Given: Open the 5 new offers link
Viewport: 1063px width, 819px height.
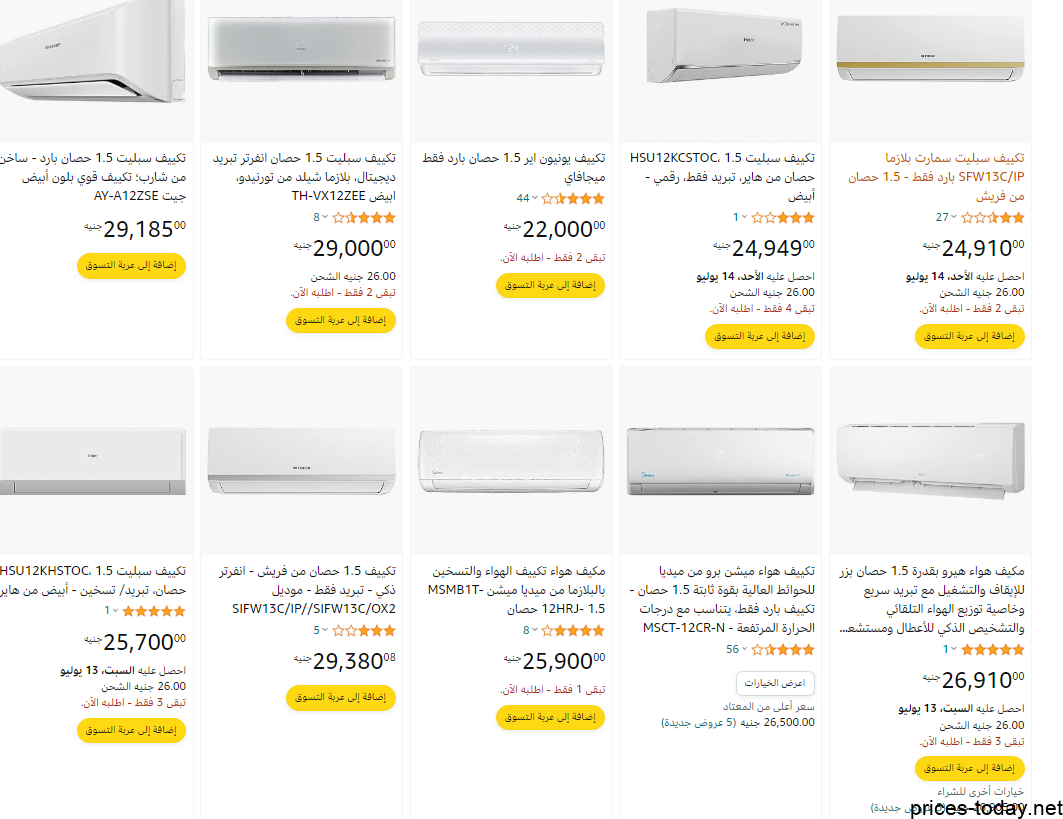Looking at the screenshot, I should 698,723.
